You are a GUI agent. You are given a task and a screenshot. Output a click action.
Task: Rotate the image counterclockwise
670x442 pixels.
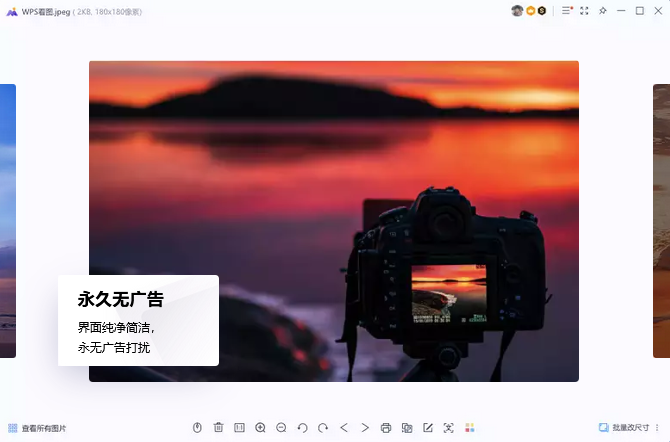[x=302, y=428]
